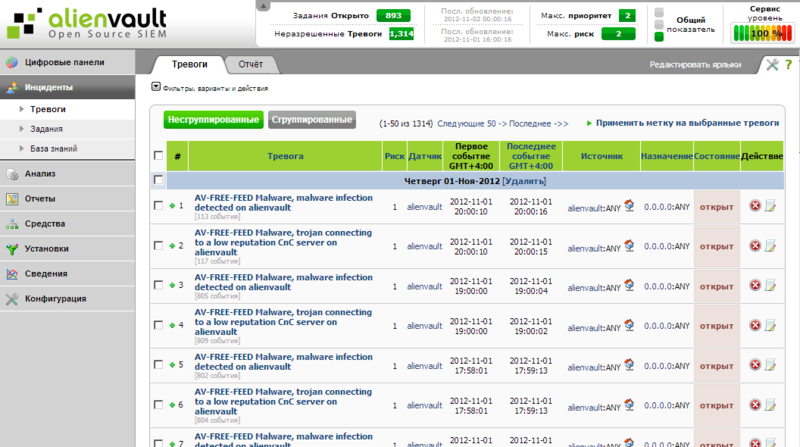Open the note icon for alarm 3
This screenshot has width=800, height=447.
(x=770, y=285)
